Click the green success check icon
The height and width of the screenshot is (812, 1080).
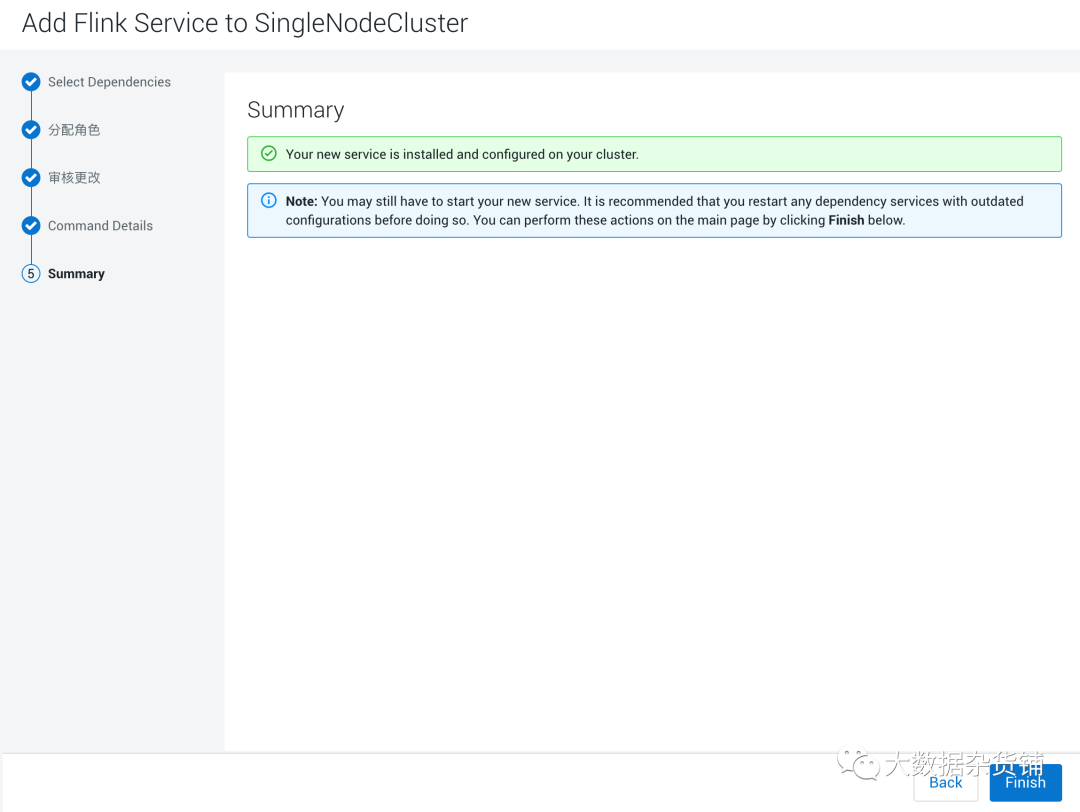[x=268, y=154]
